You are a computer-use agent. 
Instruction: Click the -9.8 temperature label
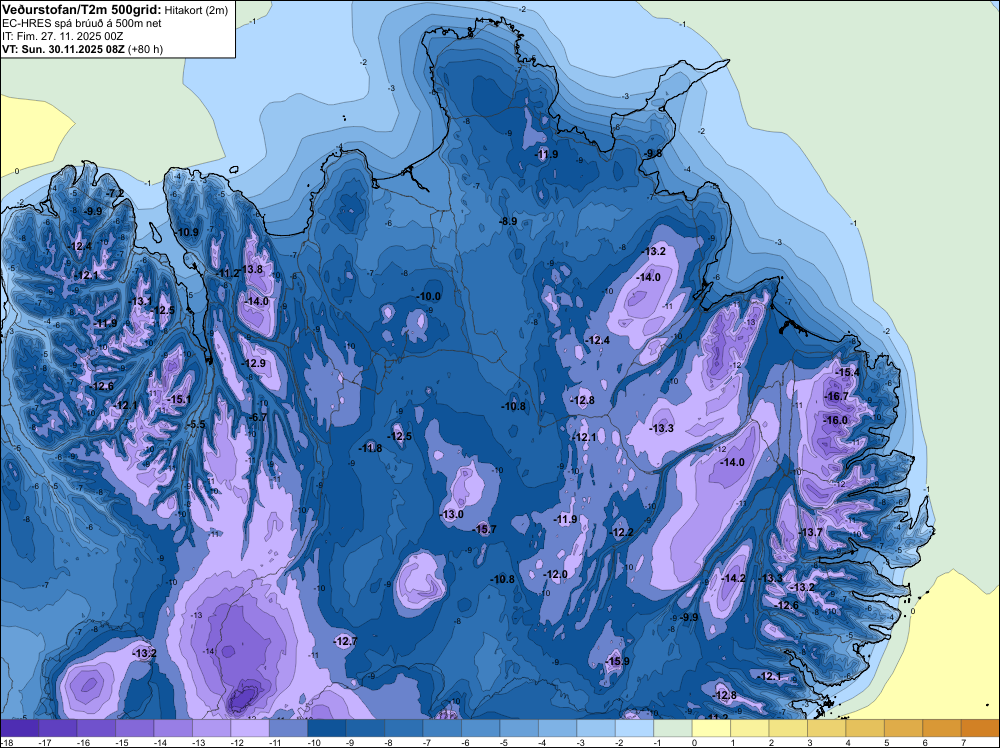click(652, 153)
